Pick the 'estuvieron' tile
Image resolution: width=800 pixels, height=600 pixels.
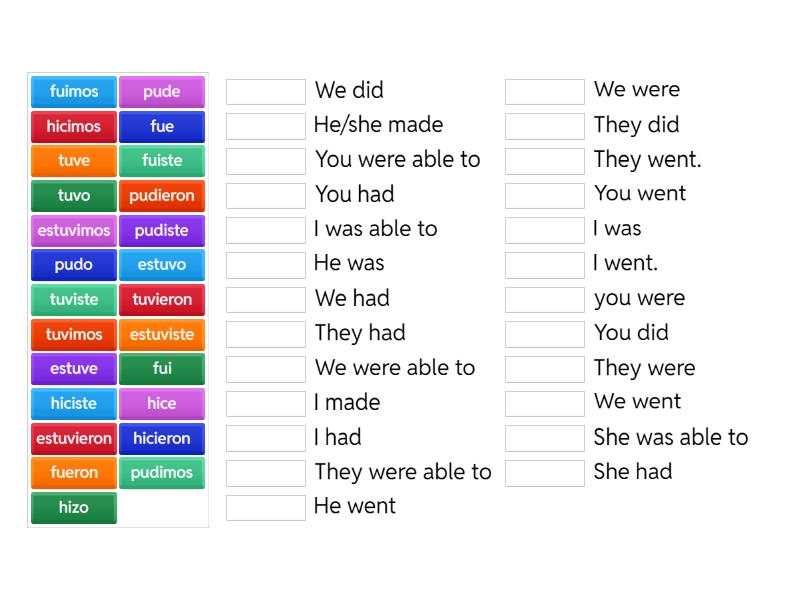[74, 439]
